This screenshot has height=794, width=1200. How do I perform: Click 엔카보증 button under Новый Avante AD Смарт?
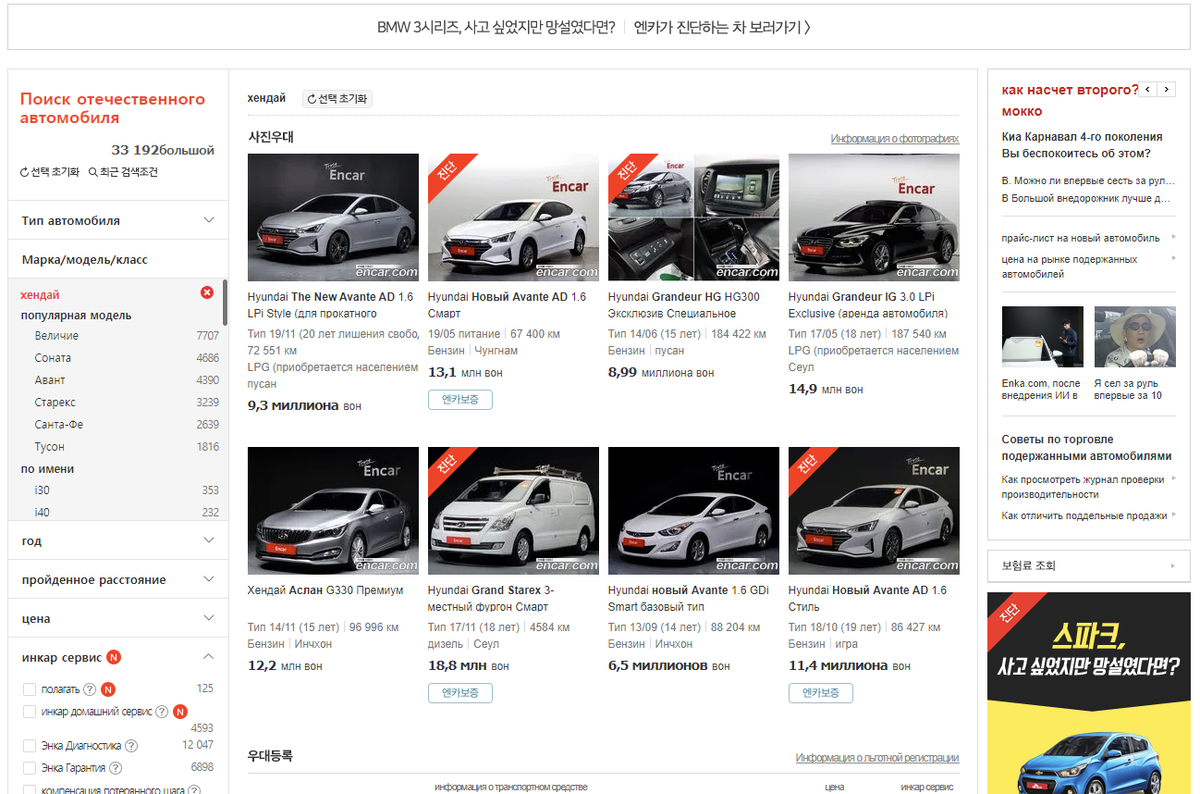pyautogui.click(x=460, y=400)
